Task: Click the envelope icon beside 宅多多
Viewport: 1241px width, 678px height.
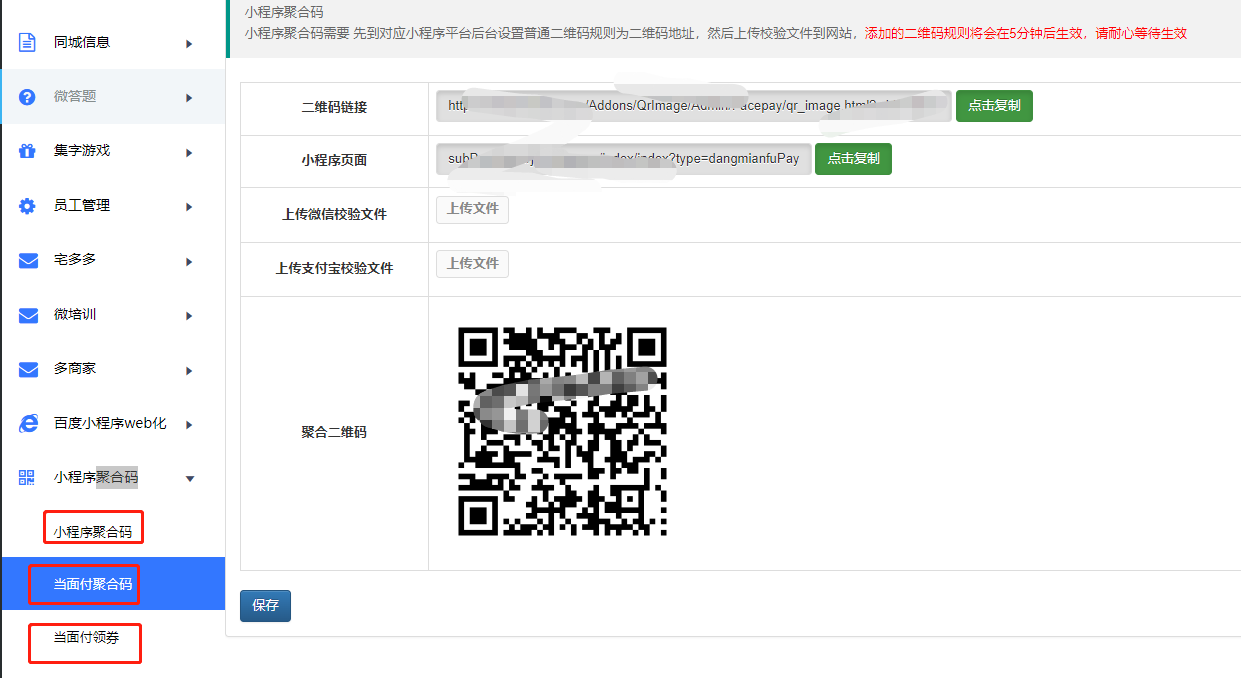Action: pyautogui.click(x=28, y=260)
